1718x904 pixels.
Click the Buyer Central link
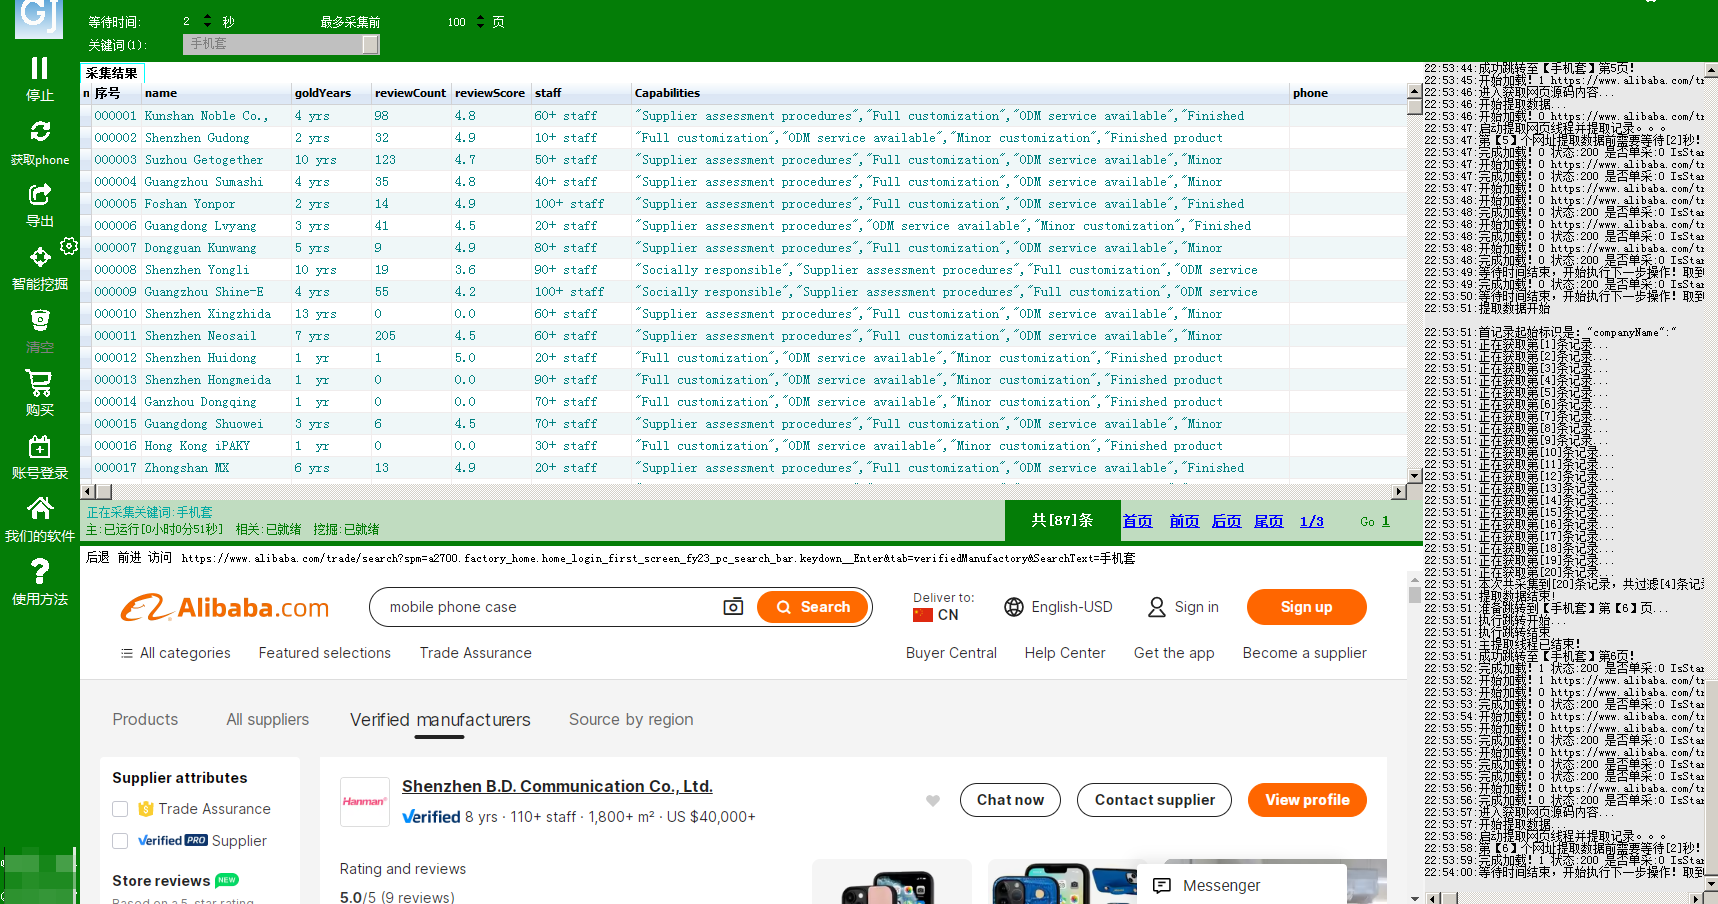951,653
